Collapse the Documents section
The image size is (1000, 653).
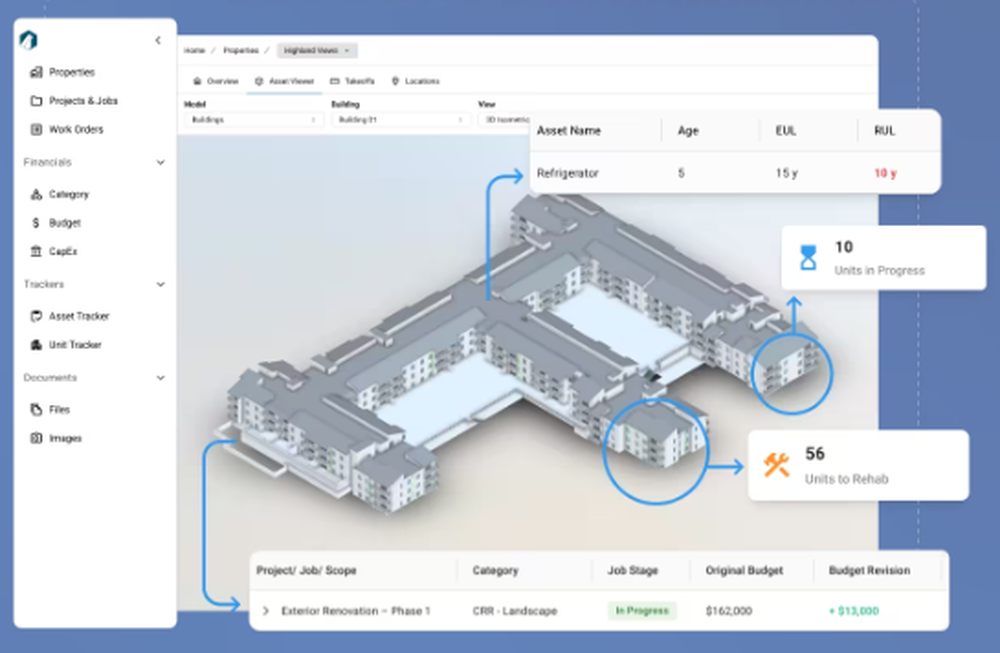click(x=160, y=378)
